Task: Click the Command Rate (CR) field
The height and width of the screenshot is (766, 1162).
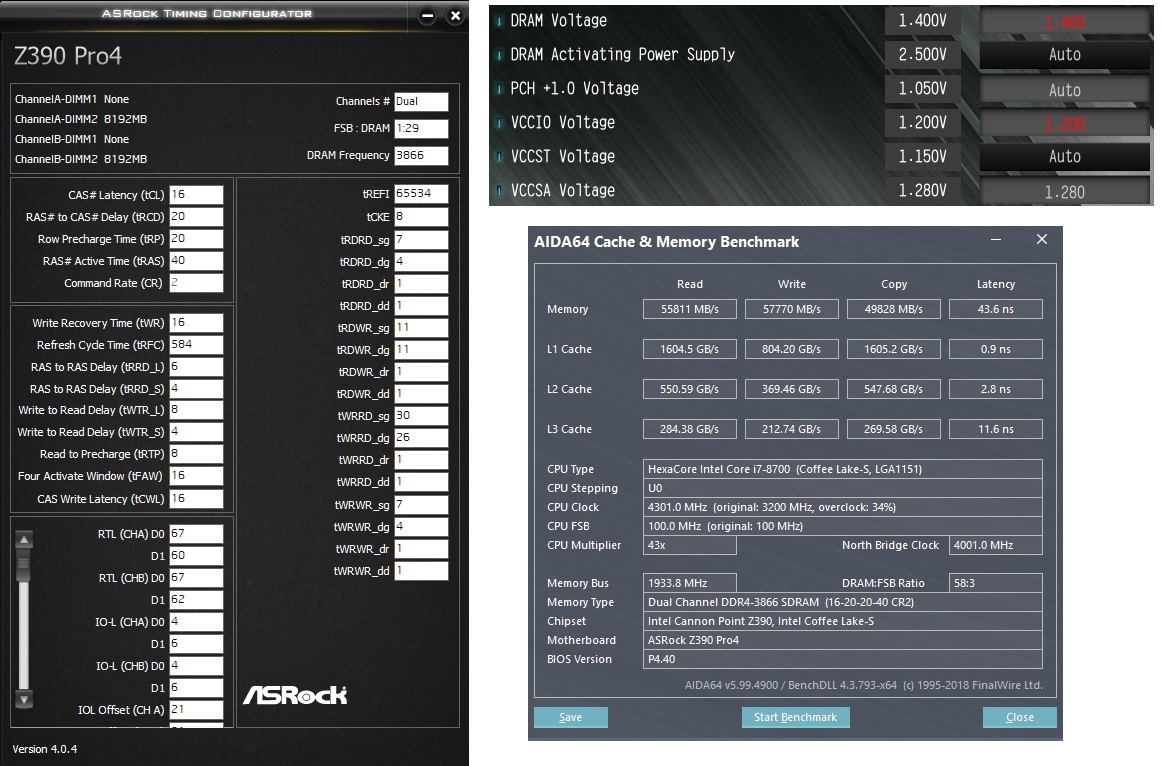Action: [196, 283]
